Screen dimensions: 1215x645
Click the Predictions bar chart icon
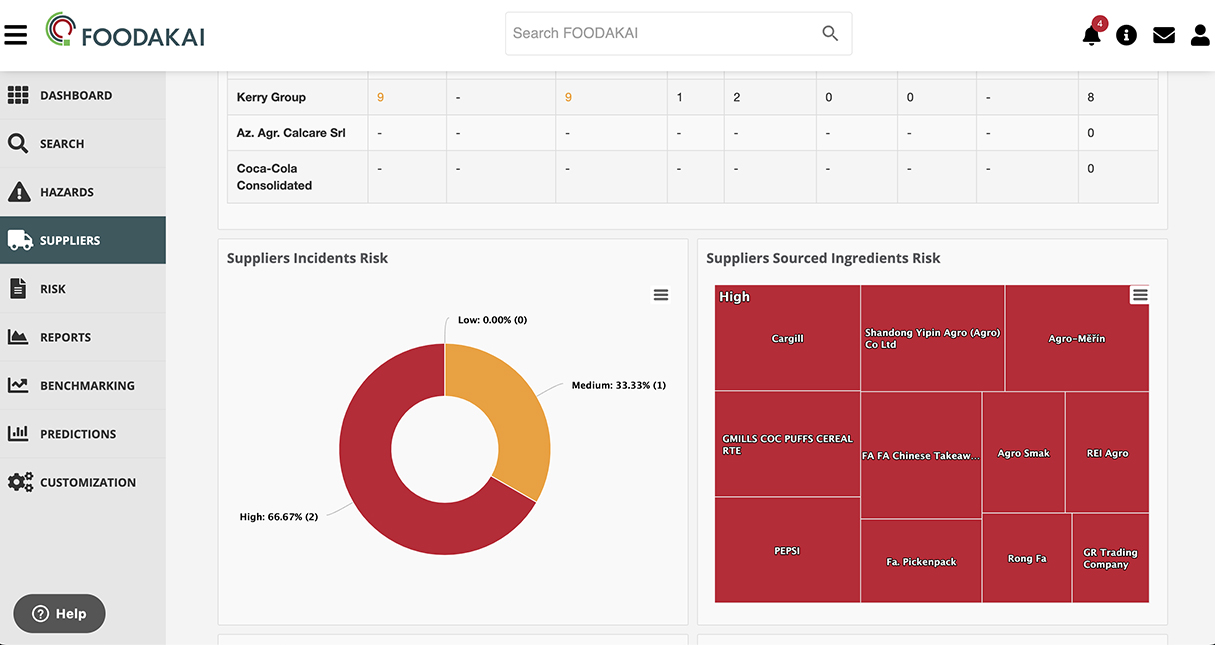(18, 434)
